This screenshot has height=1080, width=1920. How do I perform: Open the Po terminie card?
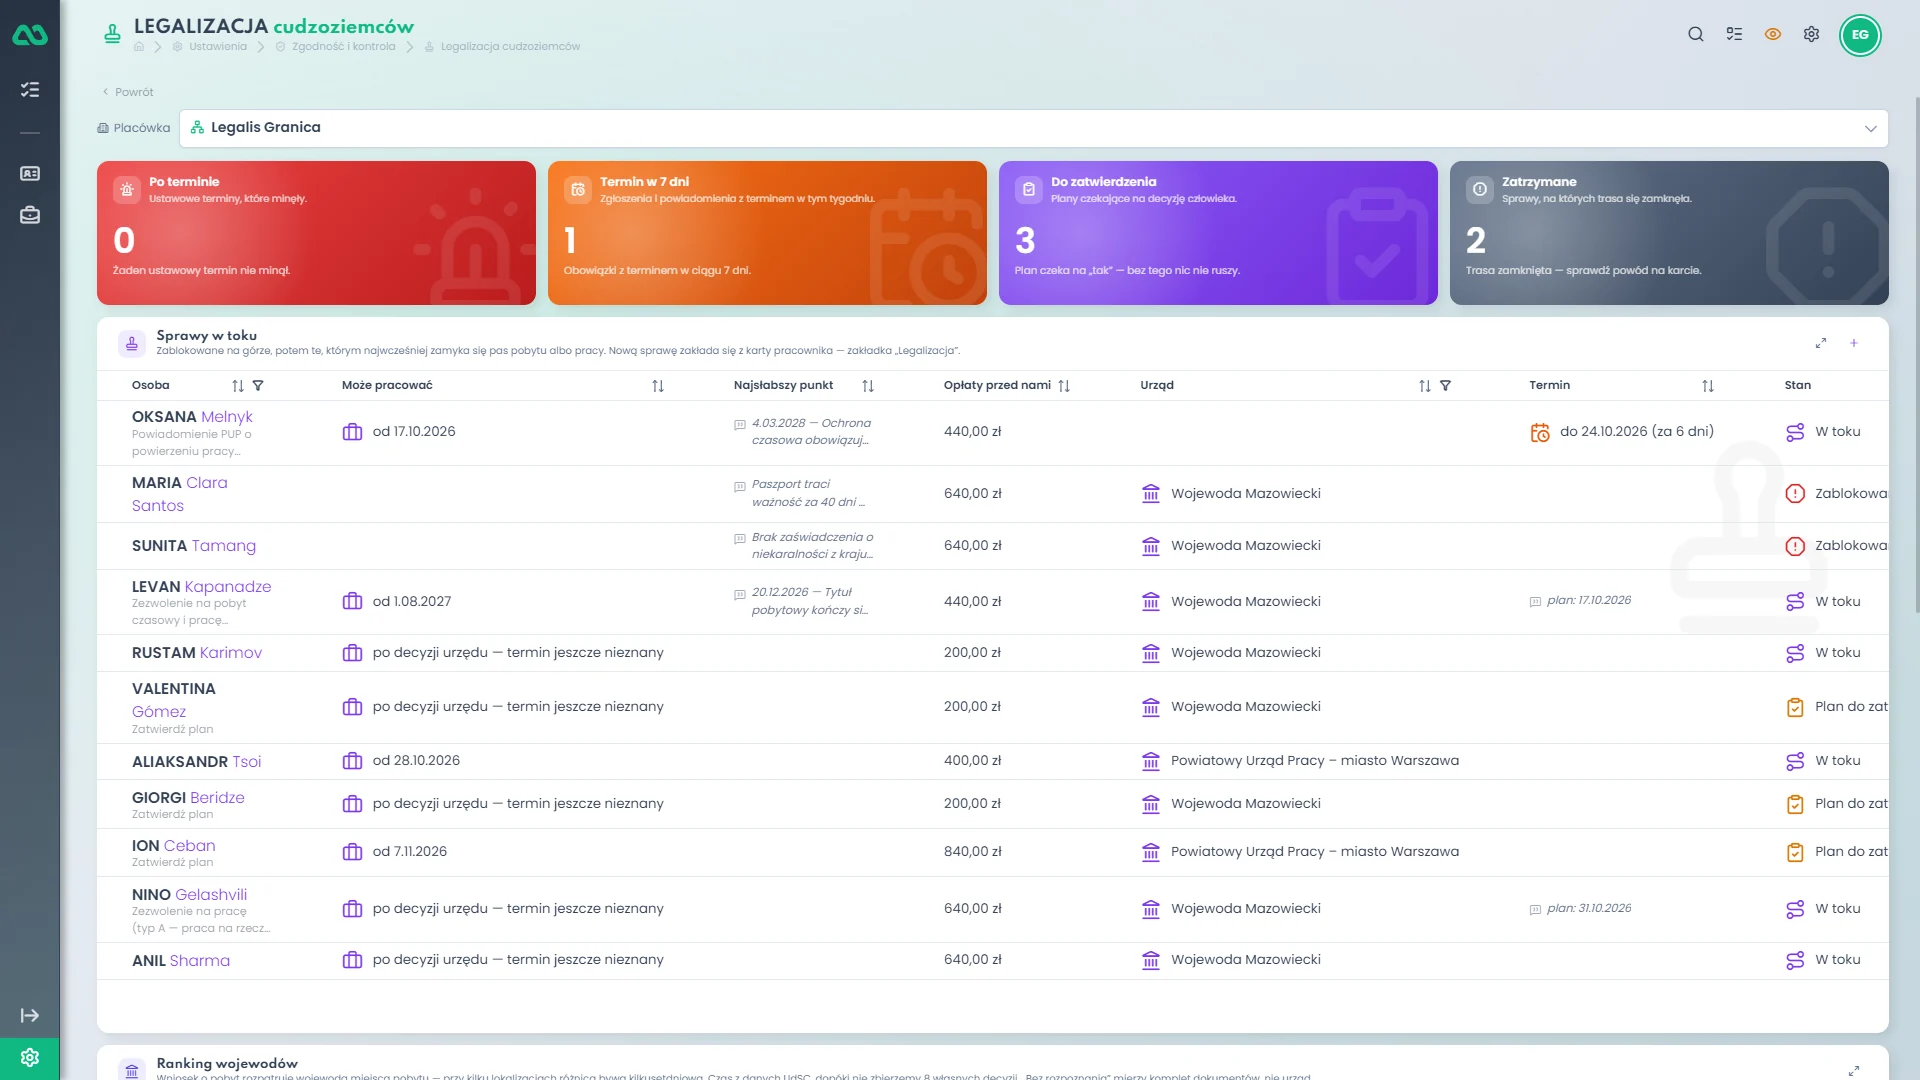tap(316, 233)
